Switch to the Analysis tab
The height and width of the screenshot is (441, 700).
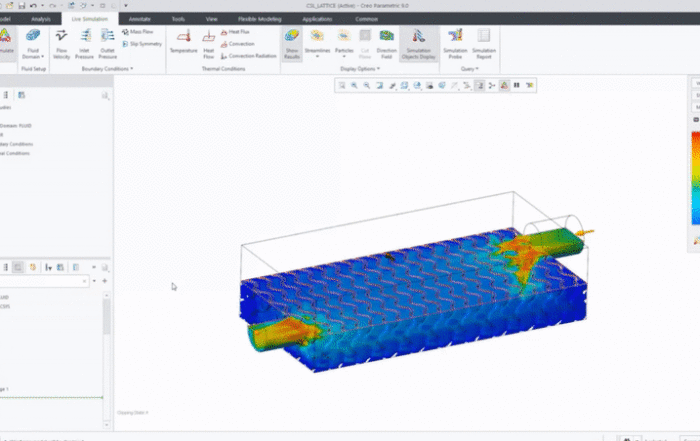click(41, 19)
